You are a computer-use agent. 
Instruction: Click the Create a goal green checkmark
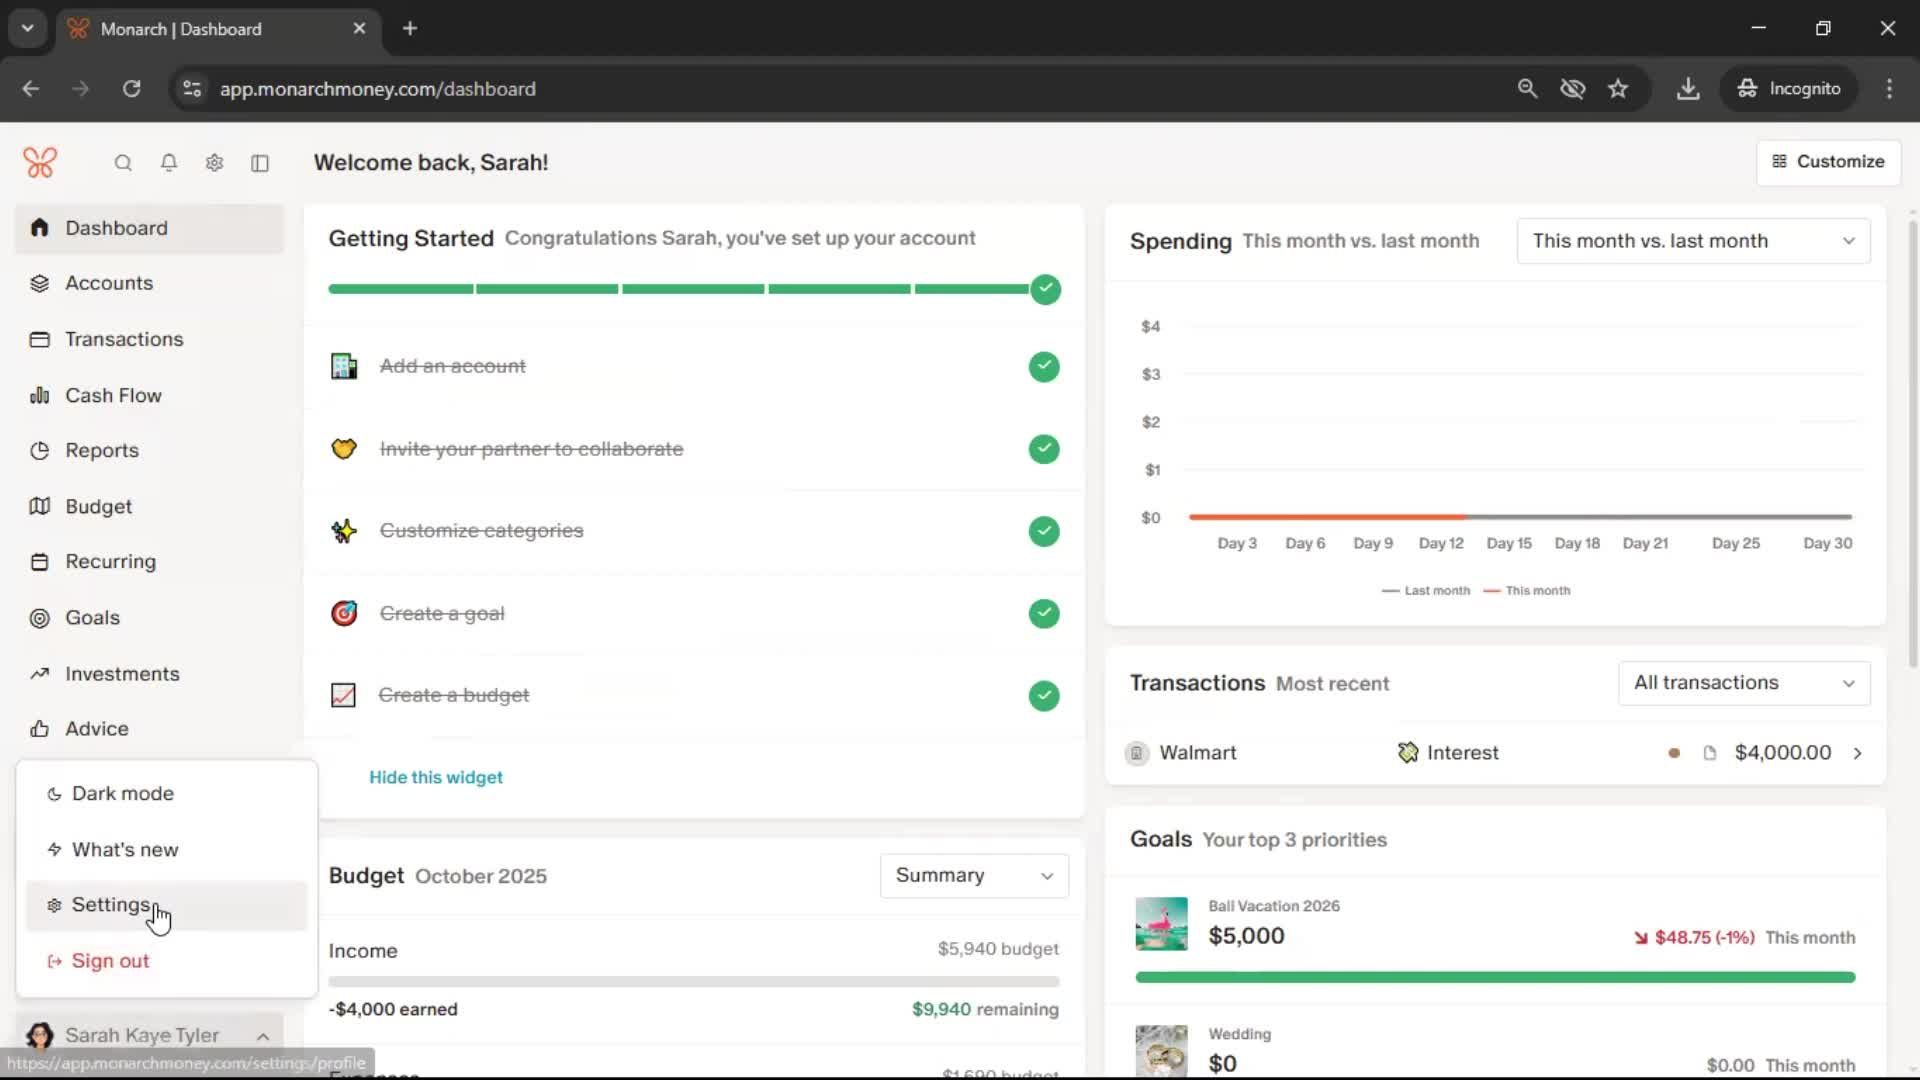(1044, 614)
